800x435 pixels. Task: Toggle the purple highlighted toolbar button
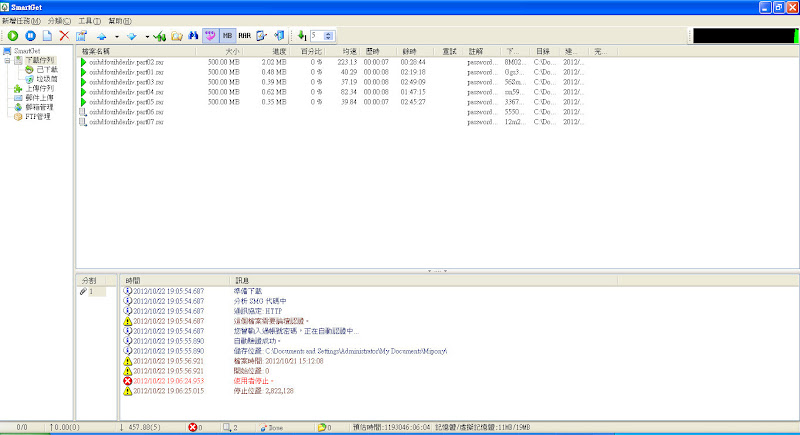[210, 35]
